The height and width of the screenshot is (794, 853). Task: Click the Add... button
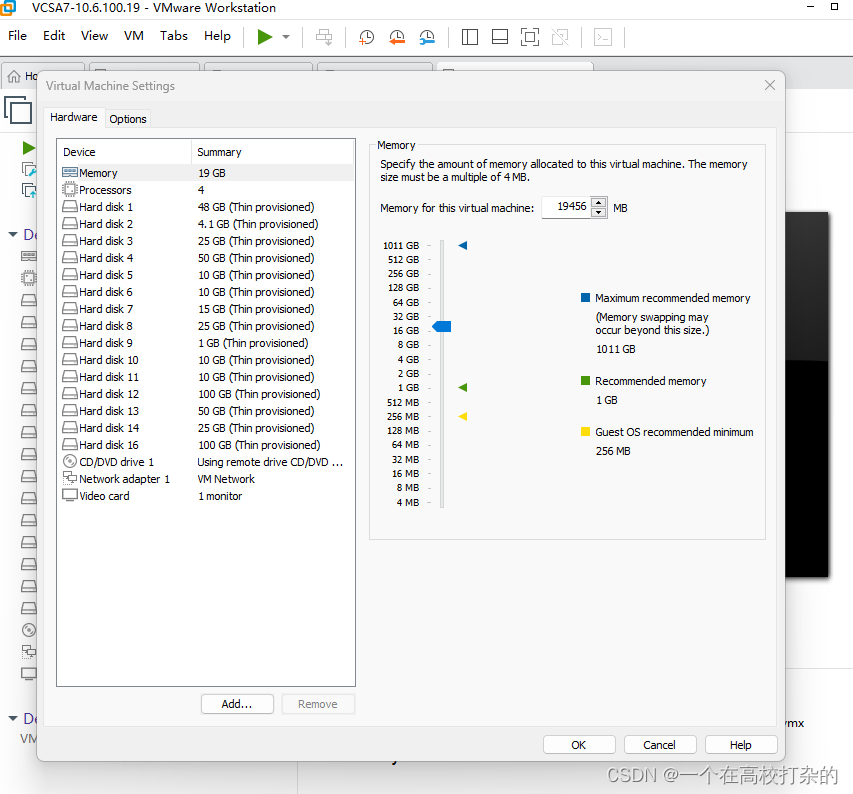click(237, 704)
